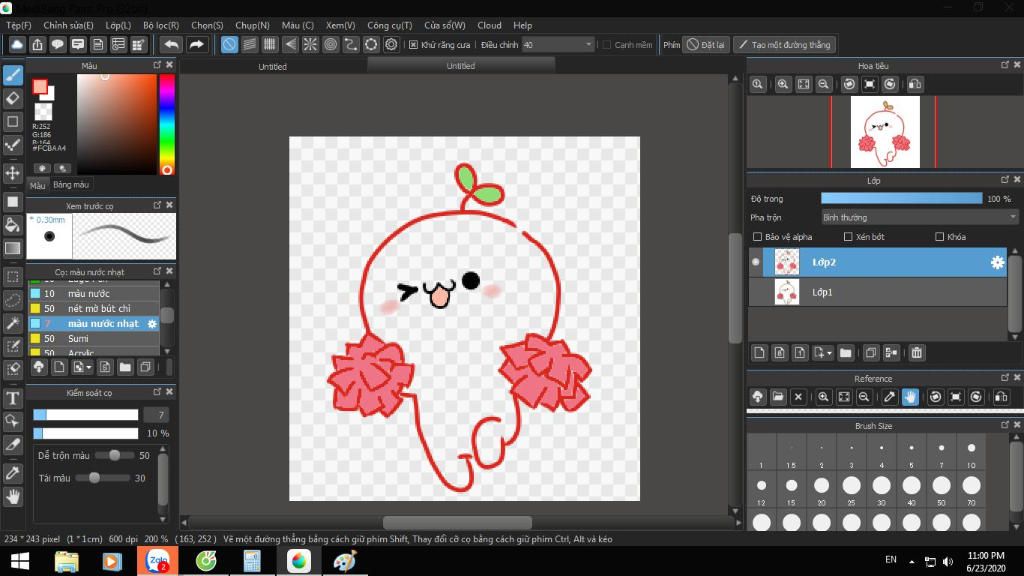This screenshot has width=1024, height=576.
Task: Select the rectangular Select tool
Action: click(x=13, y=277)
